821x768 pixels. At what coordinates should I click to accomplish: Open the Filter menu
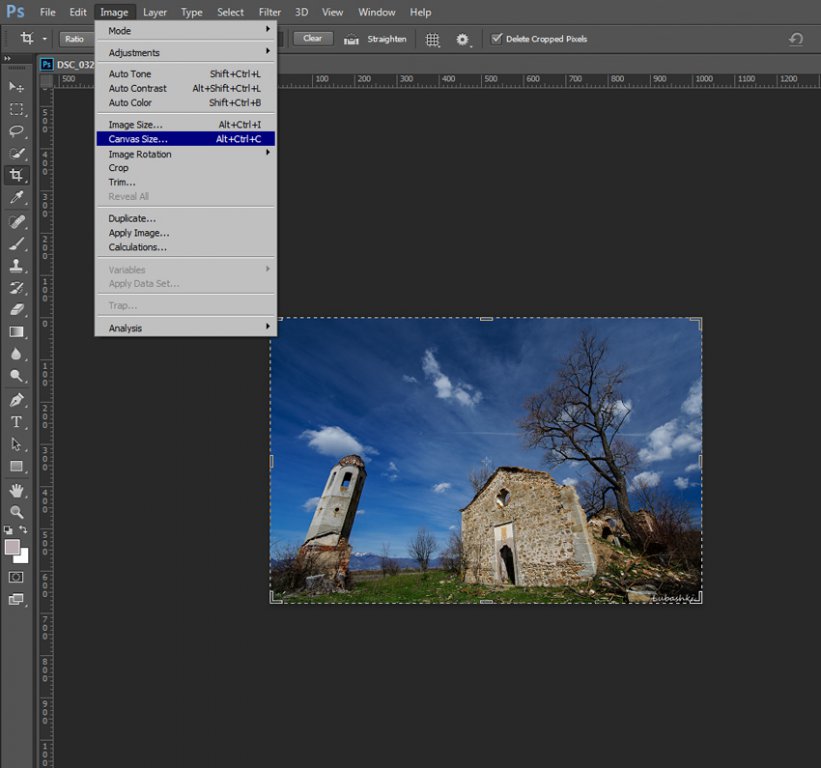tap(270, 12)
